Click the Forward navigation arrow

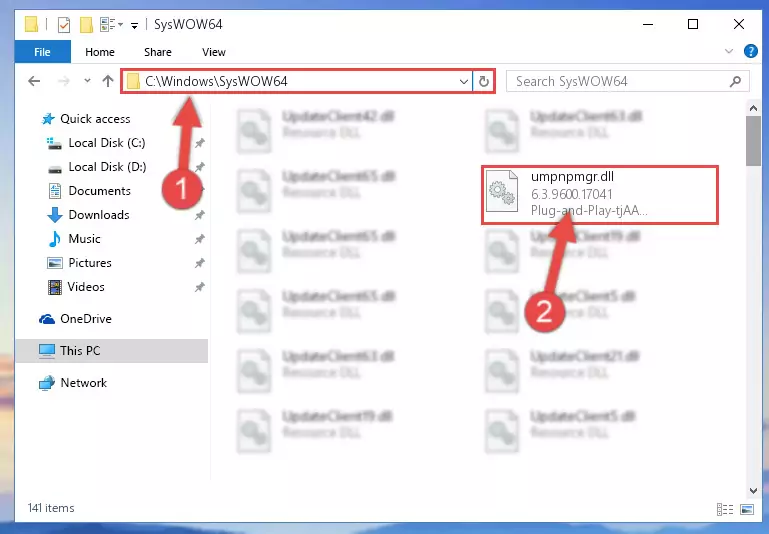pos(64,81)
